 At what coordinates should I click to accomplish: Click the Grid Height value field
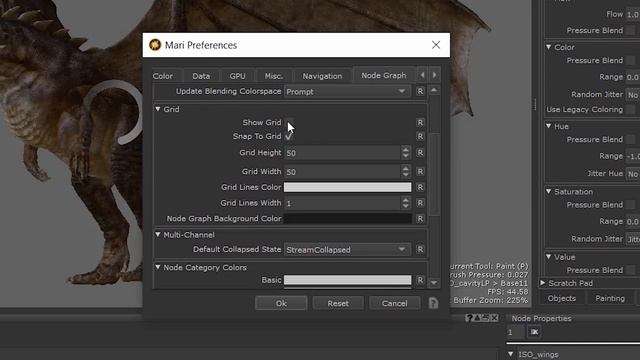point(342,153)
